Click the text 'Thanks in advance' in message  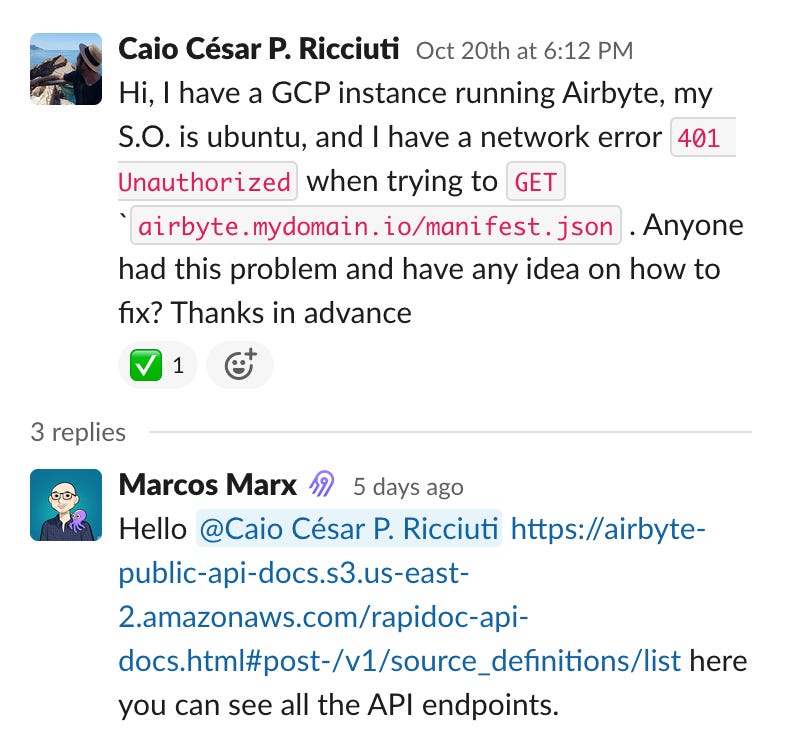pos(291,313)
